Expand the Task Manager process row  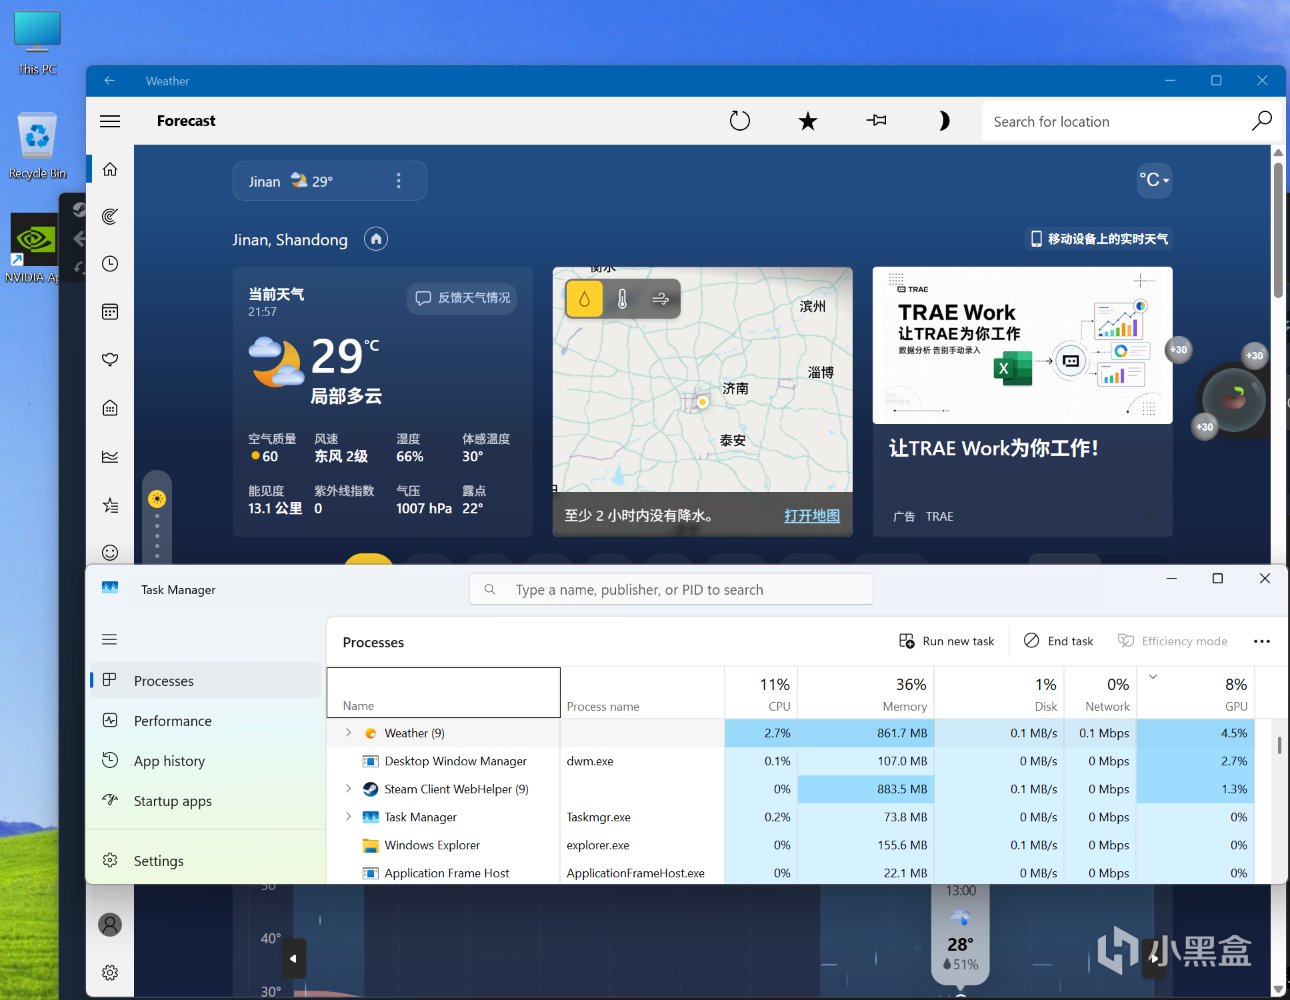pyautogui.click(x=348, y=817)
